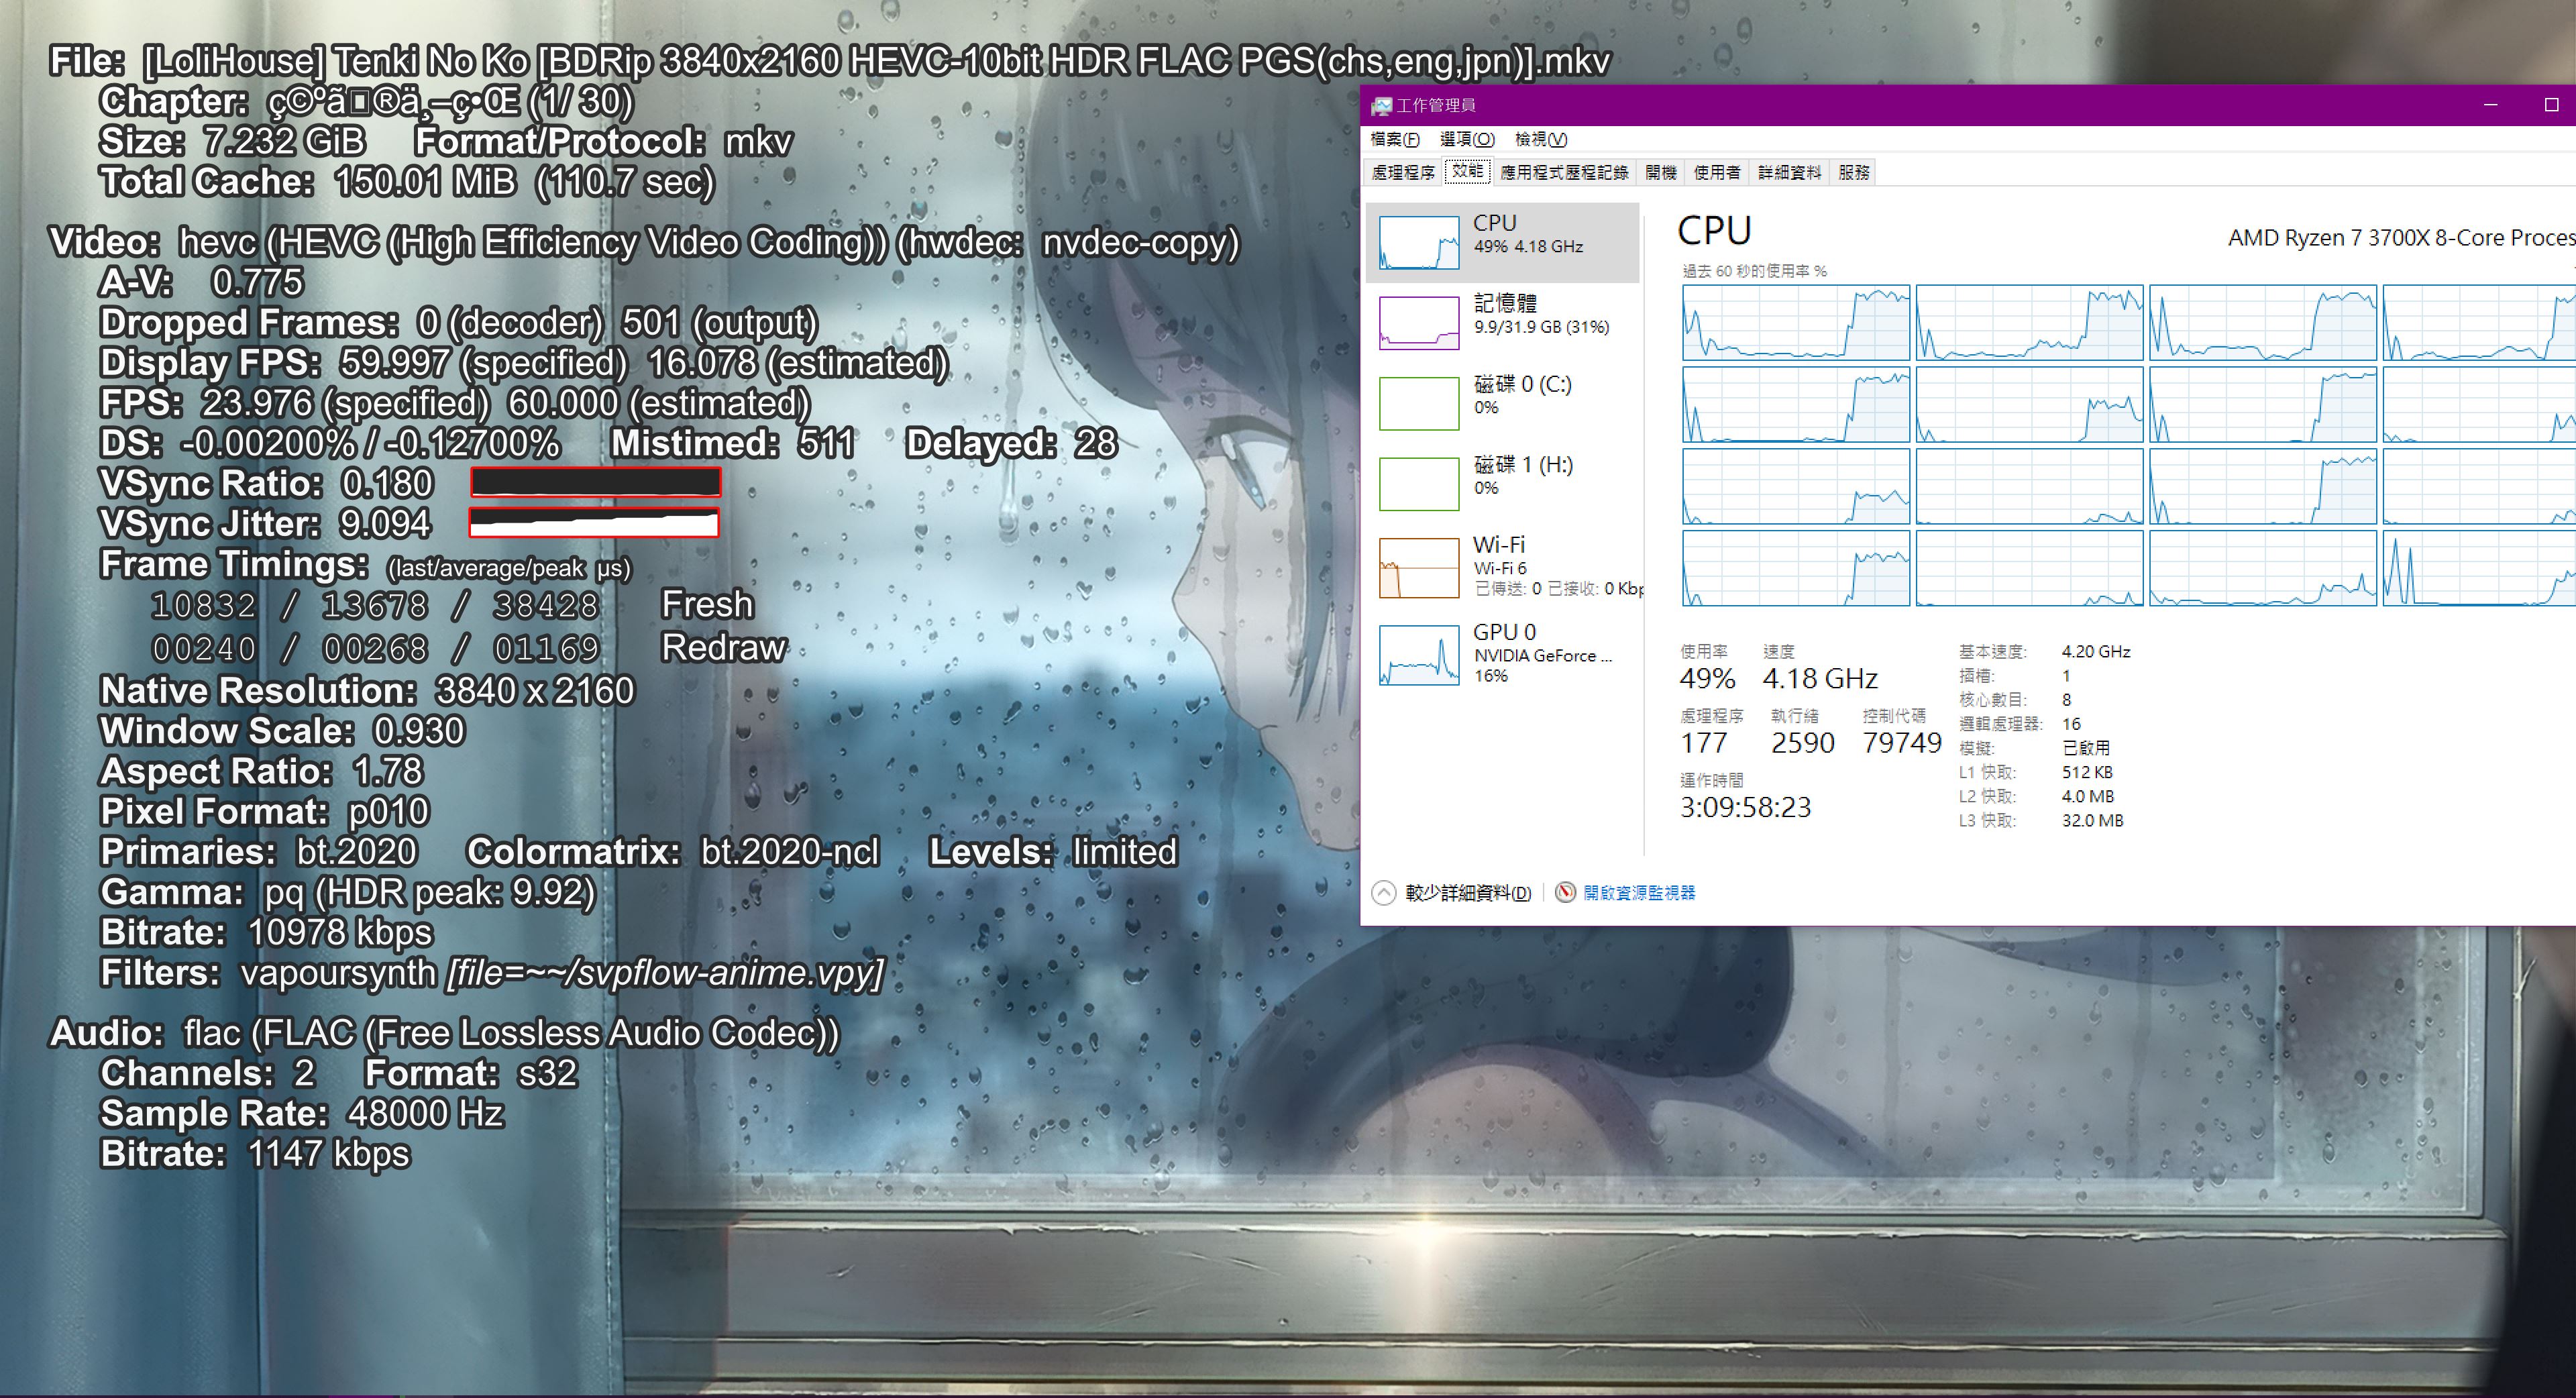The image size is (2576, 1398).
Task: Open the 檢視(V) menu
Action: [x=1541, y=139]
